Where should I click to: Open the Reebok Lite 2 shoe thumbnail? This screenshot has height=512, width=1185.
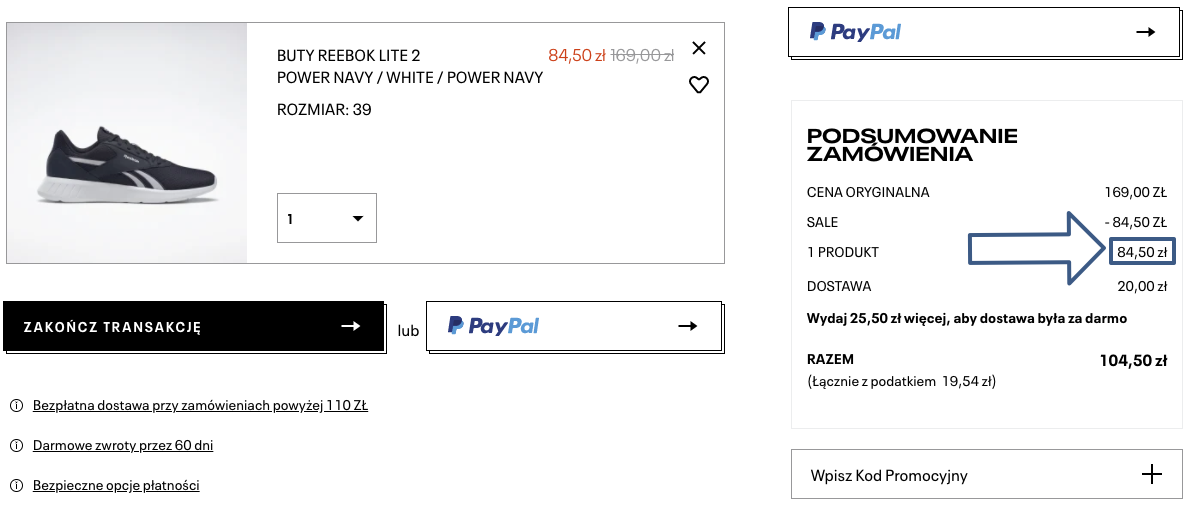[127, 143]
